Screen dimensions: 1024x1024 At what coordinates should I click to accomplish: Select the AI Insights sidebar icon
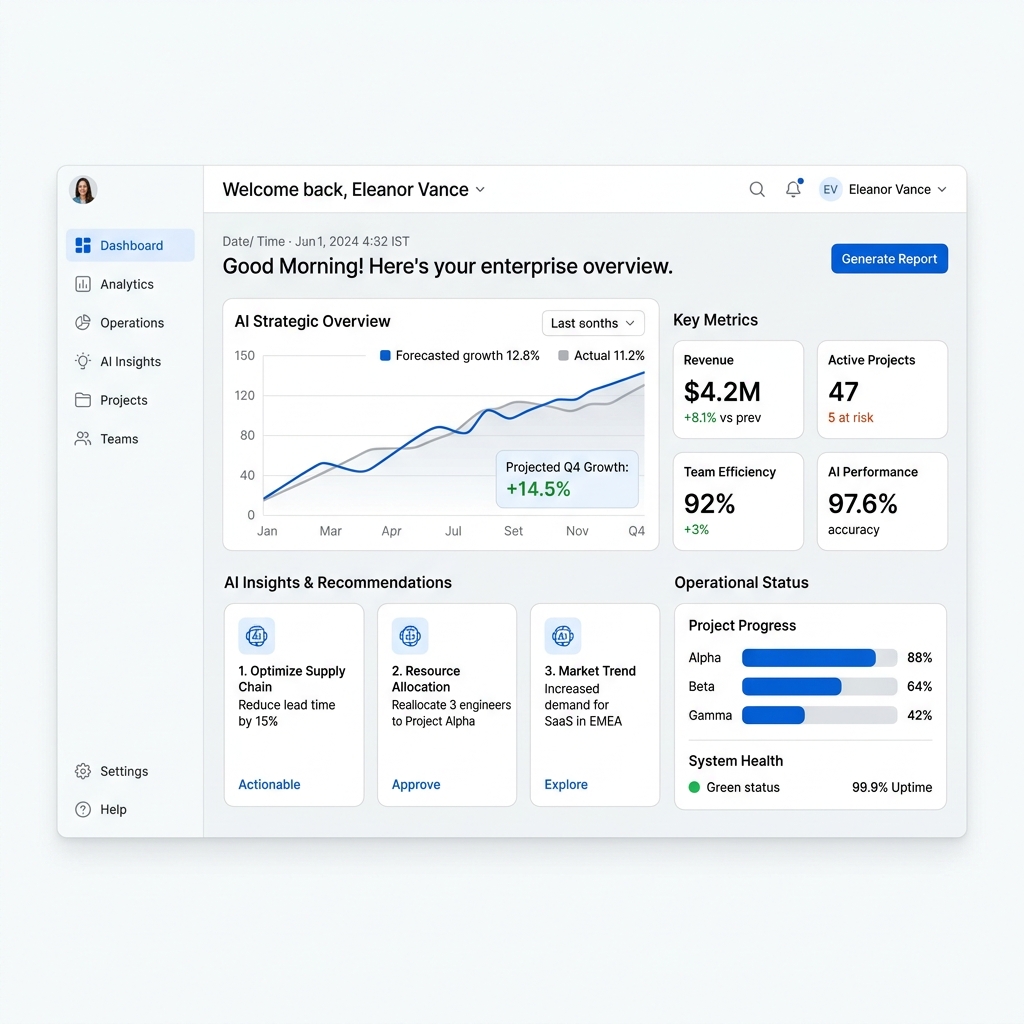click(x=85, y=361)
